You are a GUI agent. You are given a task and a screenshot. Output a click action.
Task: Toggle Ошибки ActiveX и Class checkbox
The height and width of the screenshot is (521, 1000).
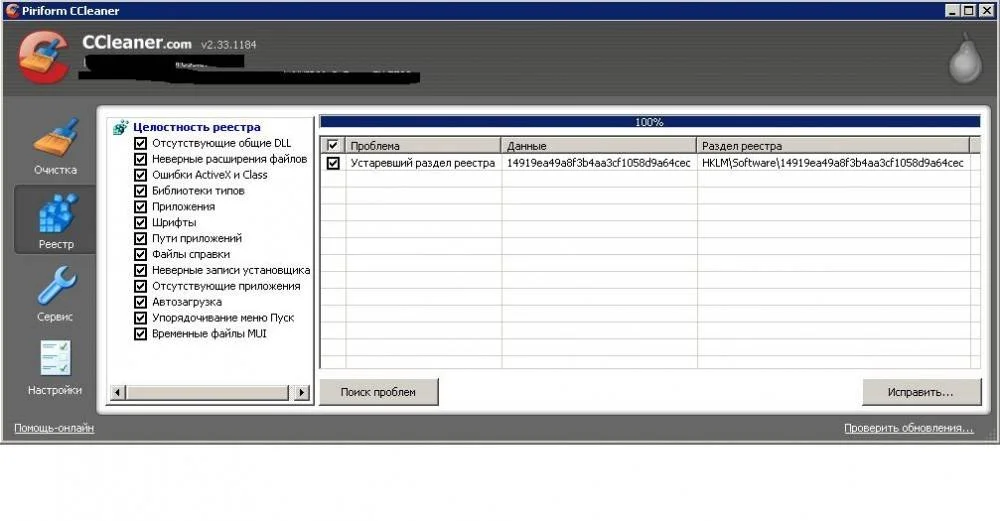click(140, 175)
